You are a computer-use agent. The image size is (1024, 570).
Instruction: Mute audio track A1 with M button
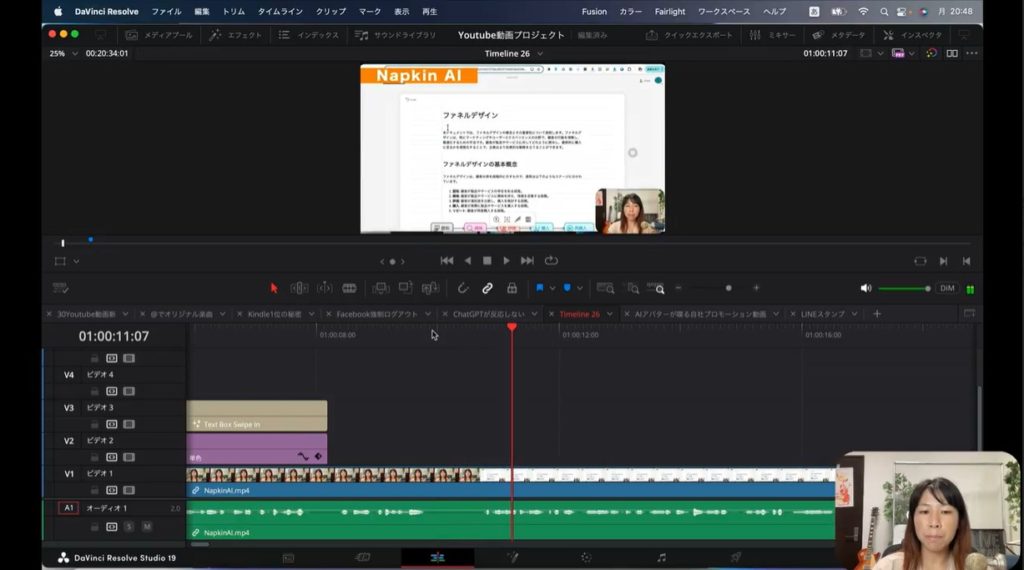click(146, 526)
